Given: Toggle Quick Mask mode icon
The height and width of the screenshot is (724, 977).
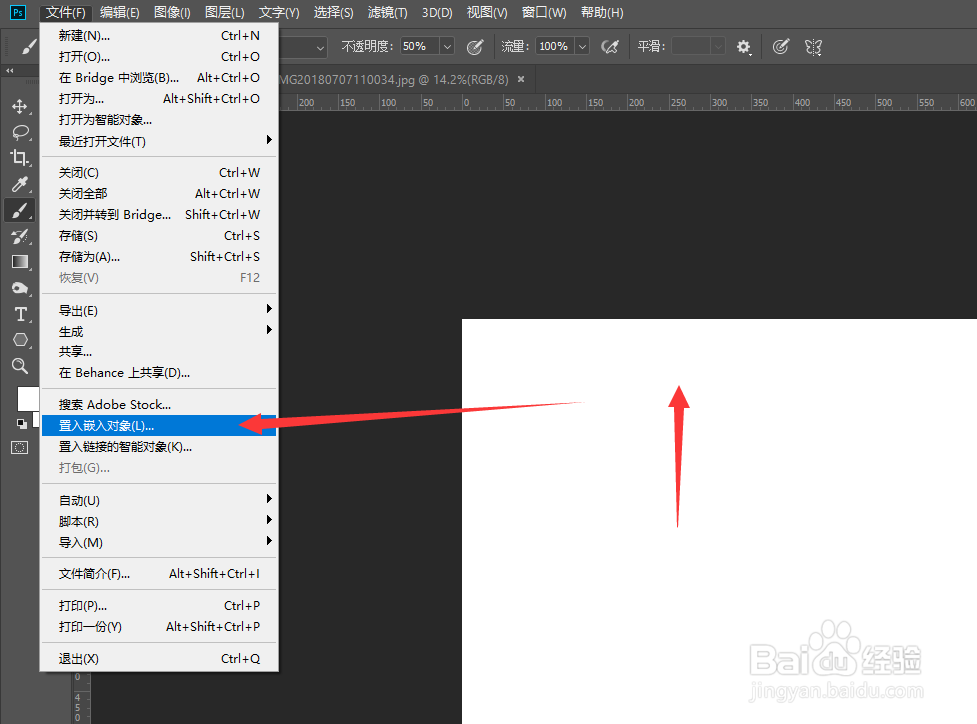Looking at the screenshot, I should click(x=20, y=447).
